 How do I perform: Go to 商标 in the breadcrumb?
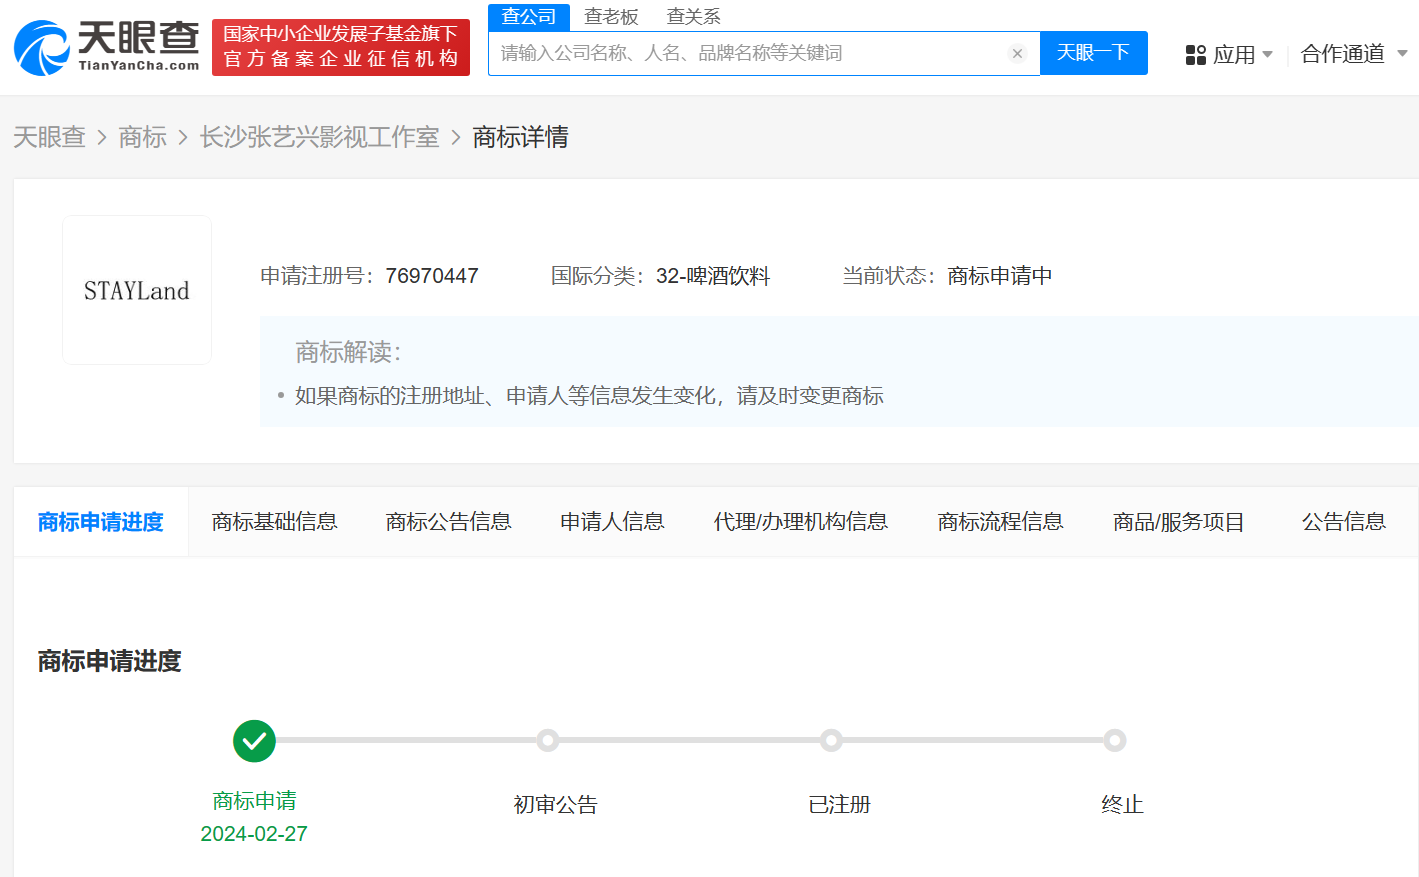(x=142, y=137)
